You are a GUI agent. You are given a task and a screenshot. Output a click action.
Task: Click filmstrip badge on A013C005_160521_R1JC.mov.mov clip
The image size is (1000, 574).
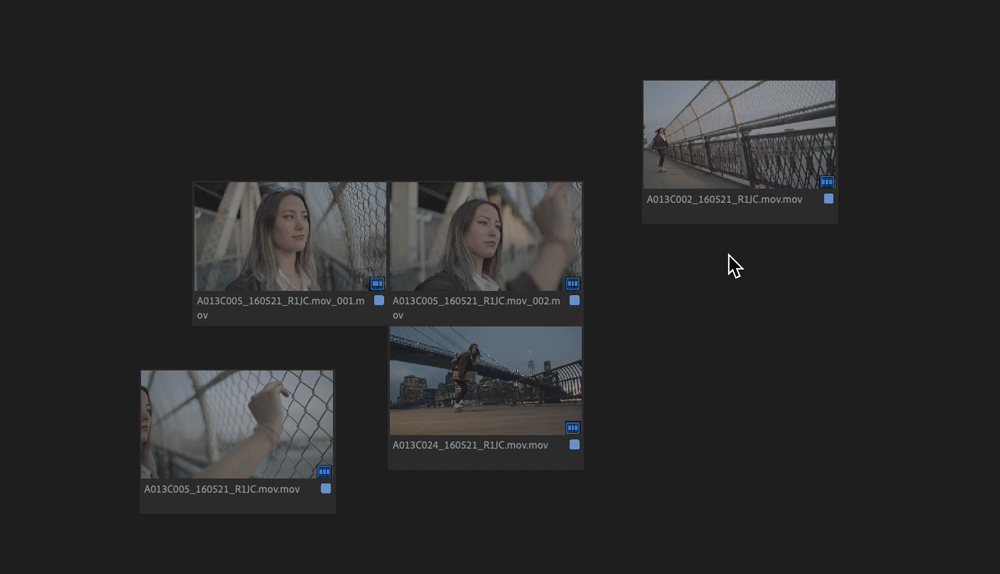pyautogui.click(x=324, y=471)
